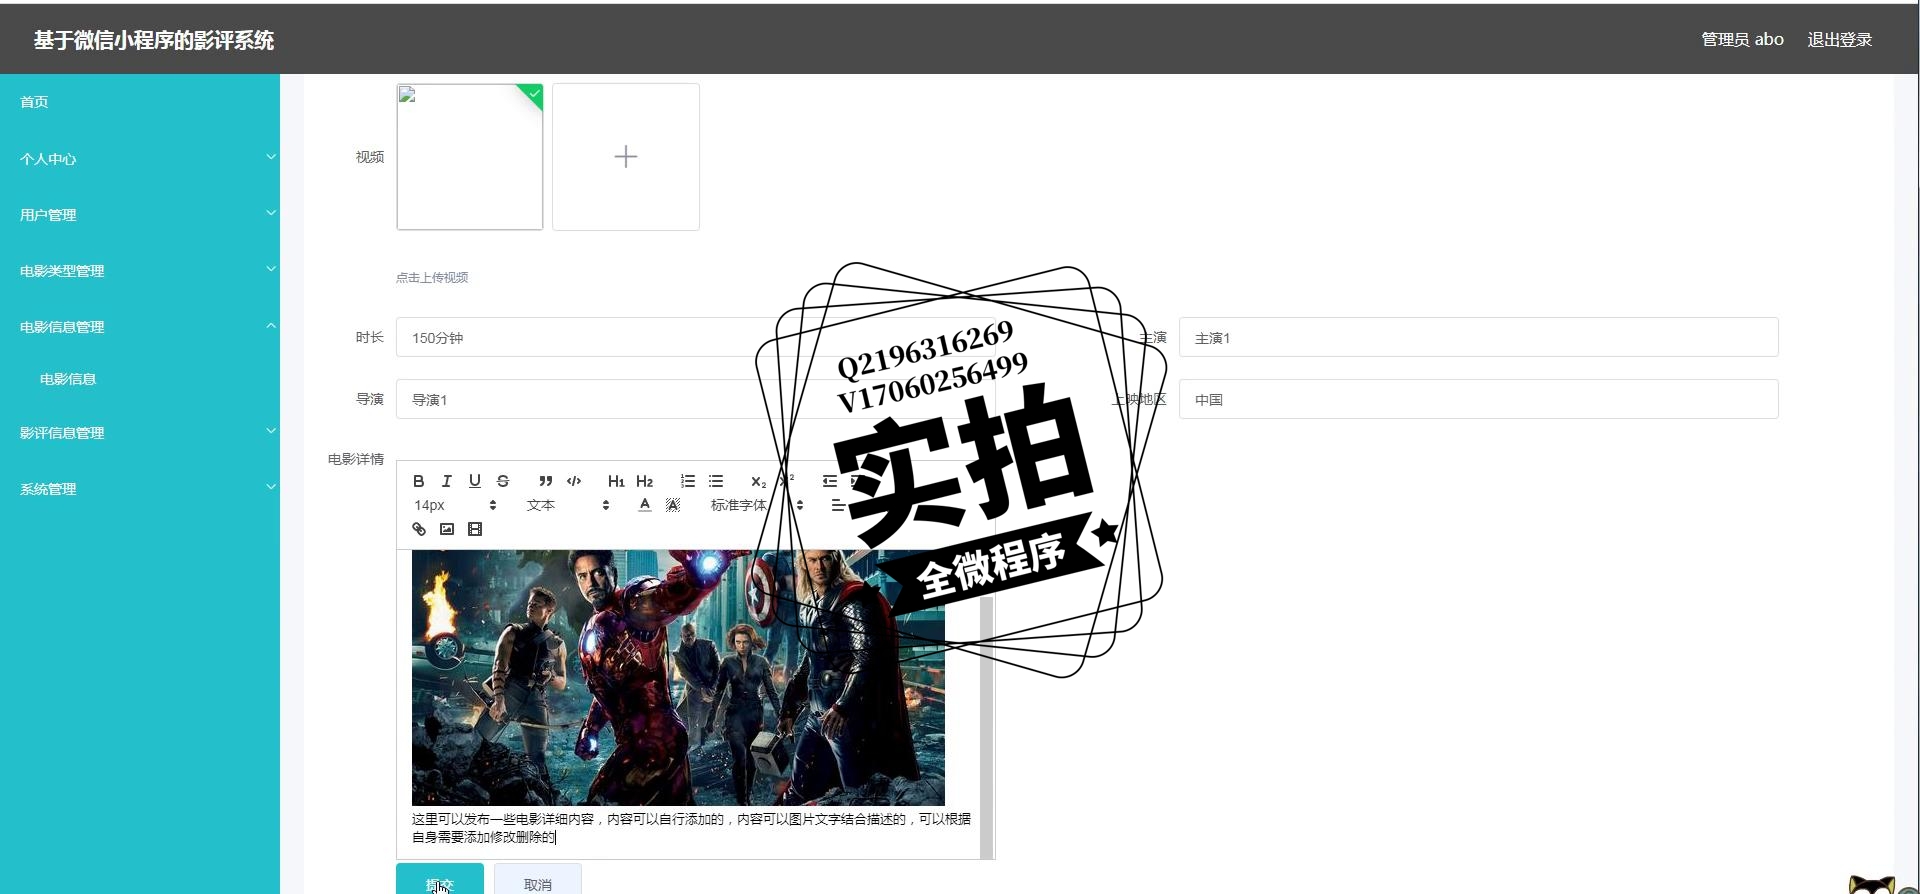The height and width of the screenshot is (894, 1920).
Task: Open the text alignment picker
Action: coord(838,505)
